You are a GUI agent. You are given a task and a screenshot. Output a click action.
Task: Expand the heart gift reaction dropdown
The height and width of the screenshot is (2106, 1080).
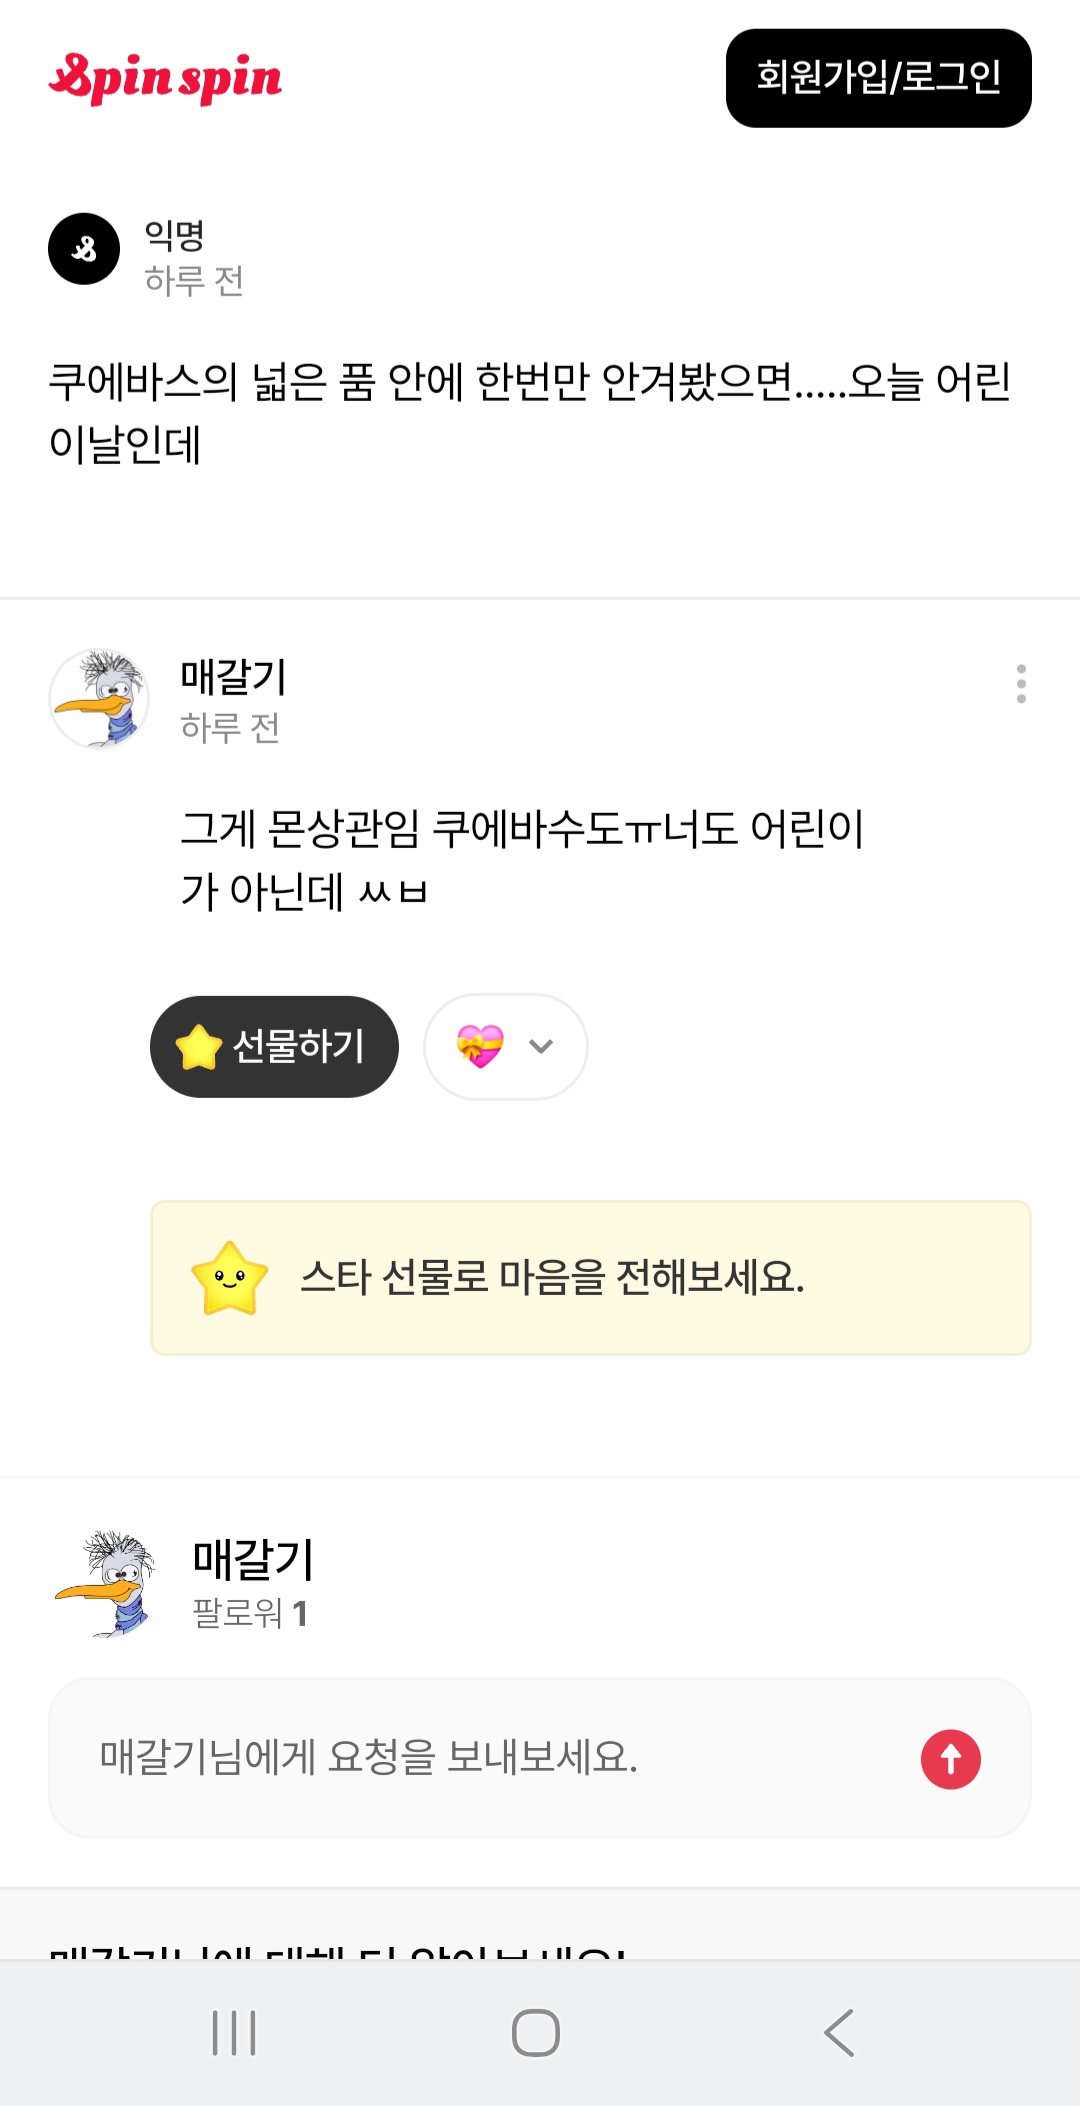[506, 1046]
